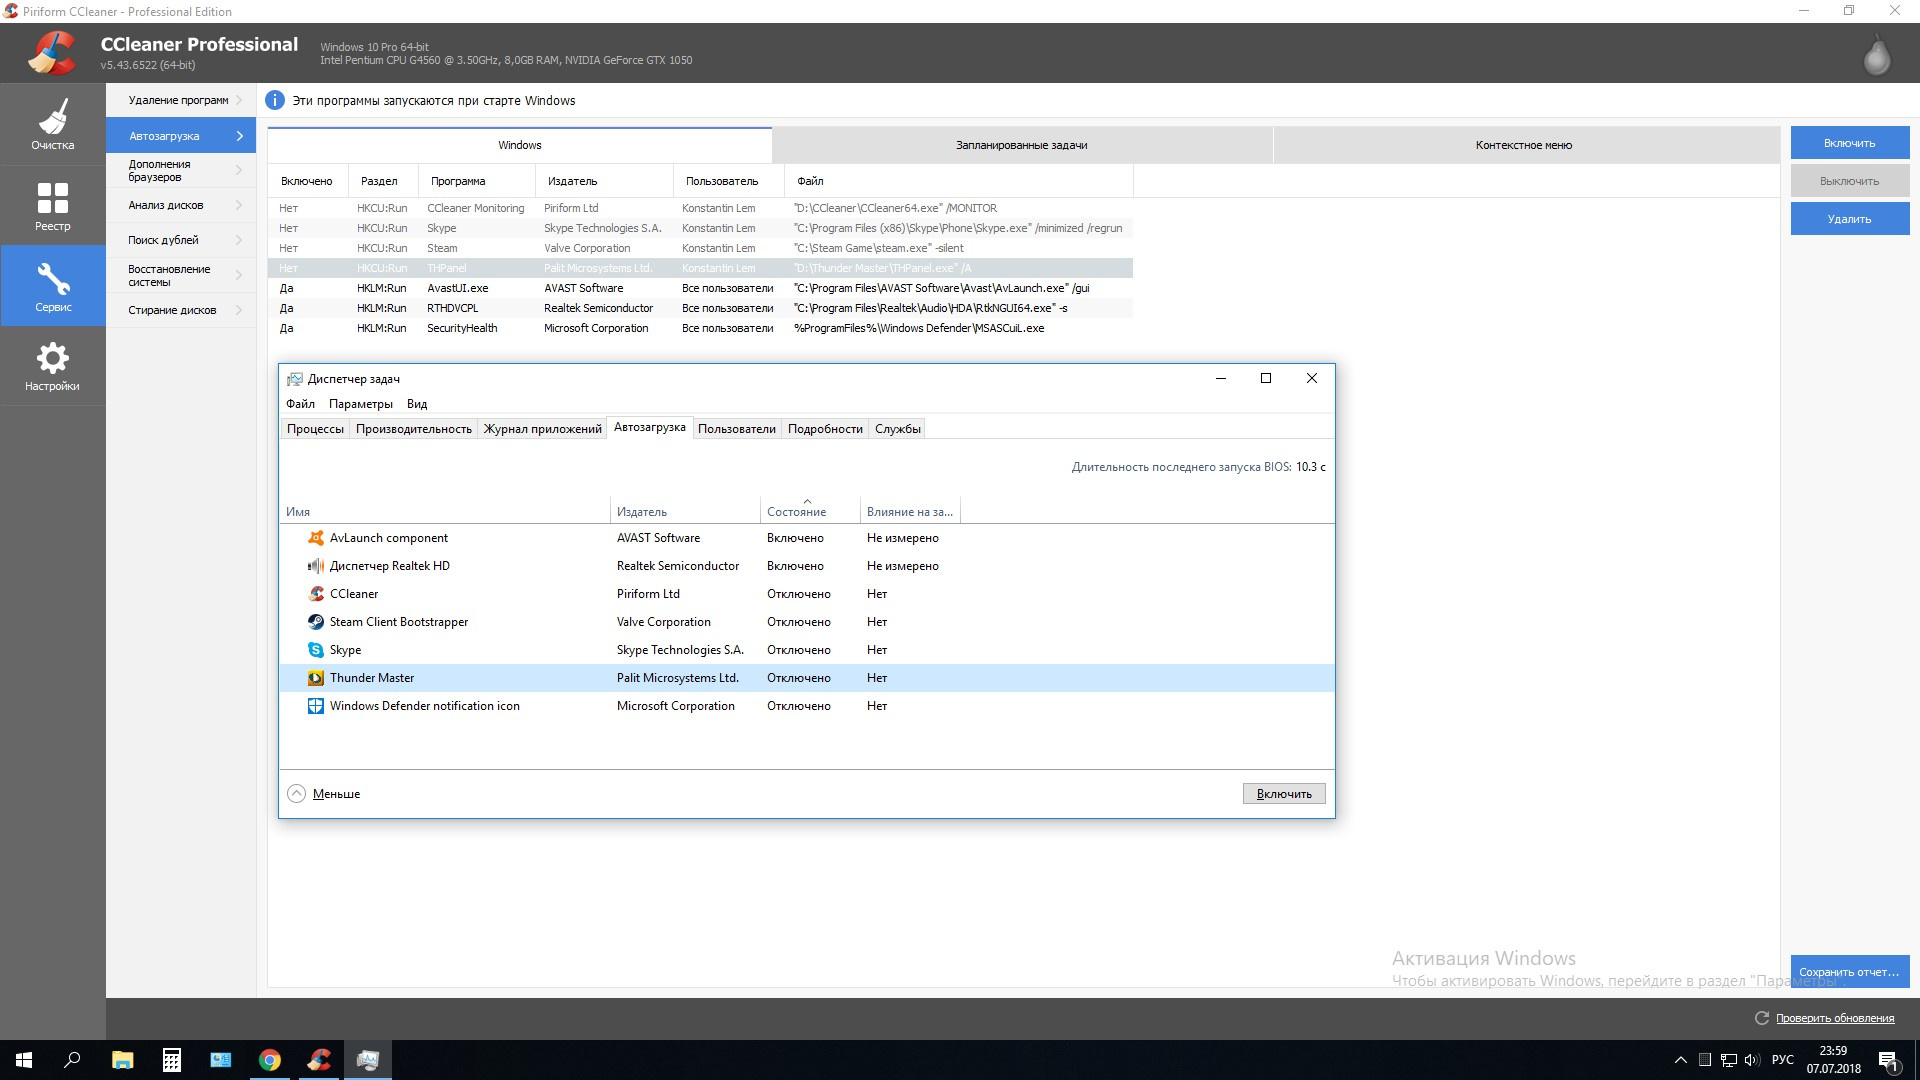
Task: Sort by Состояние column header
Action: pos(810,511)
